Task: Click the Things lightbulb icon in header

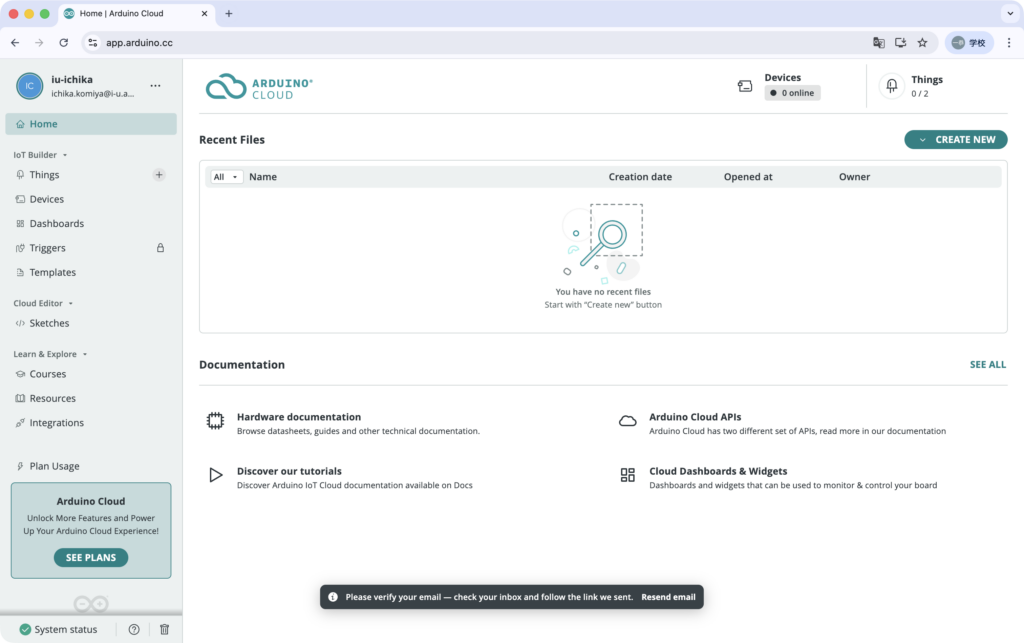Action: click(891, 86)
